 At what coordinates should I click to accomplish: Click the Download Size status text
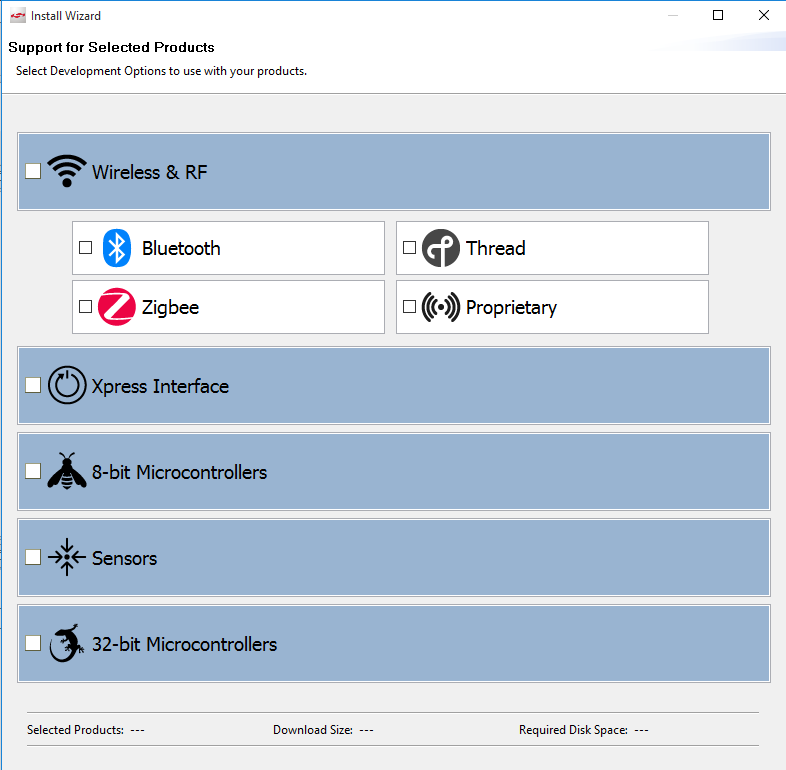(x=323, y=730)
